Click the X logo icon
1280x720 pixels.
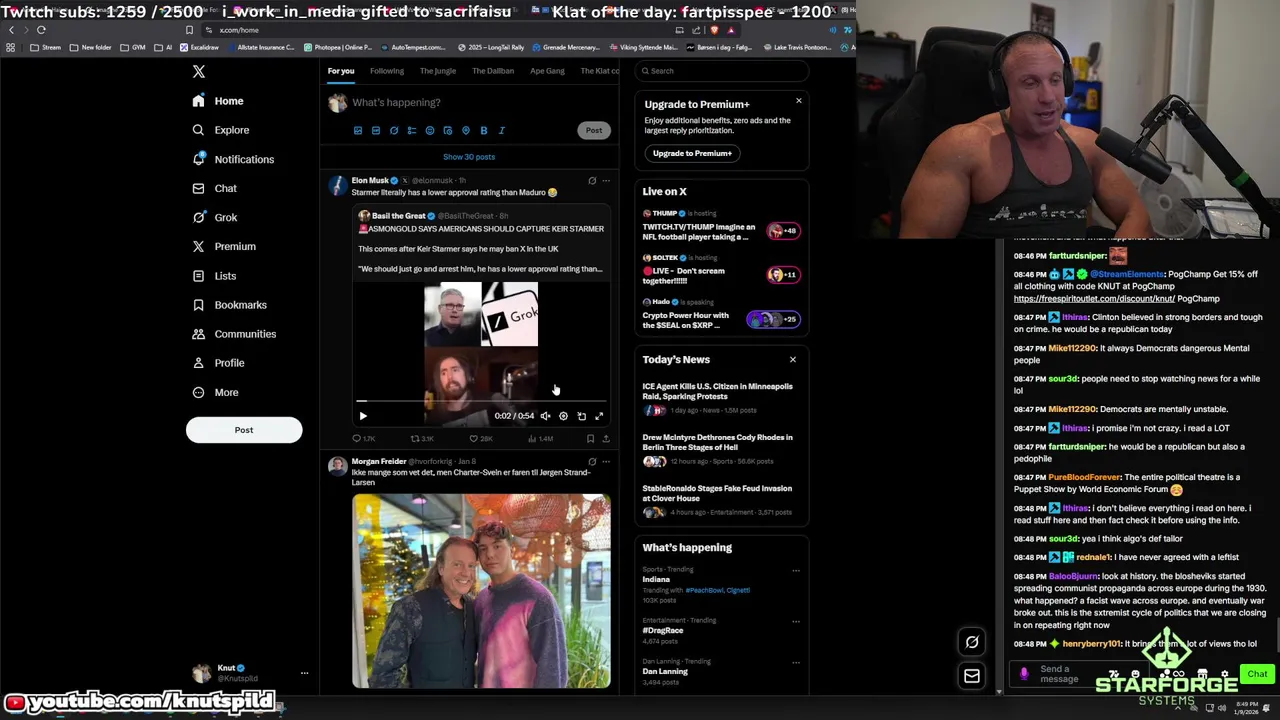tap(198, 71)
